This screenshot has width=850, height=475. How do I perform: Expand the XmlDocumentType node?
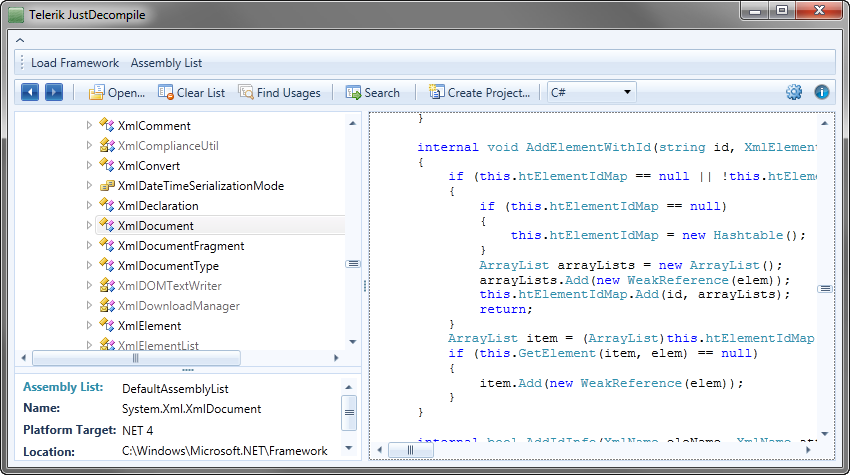(89, 266)
